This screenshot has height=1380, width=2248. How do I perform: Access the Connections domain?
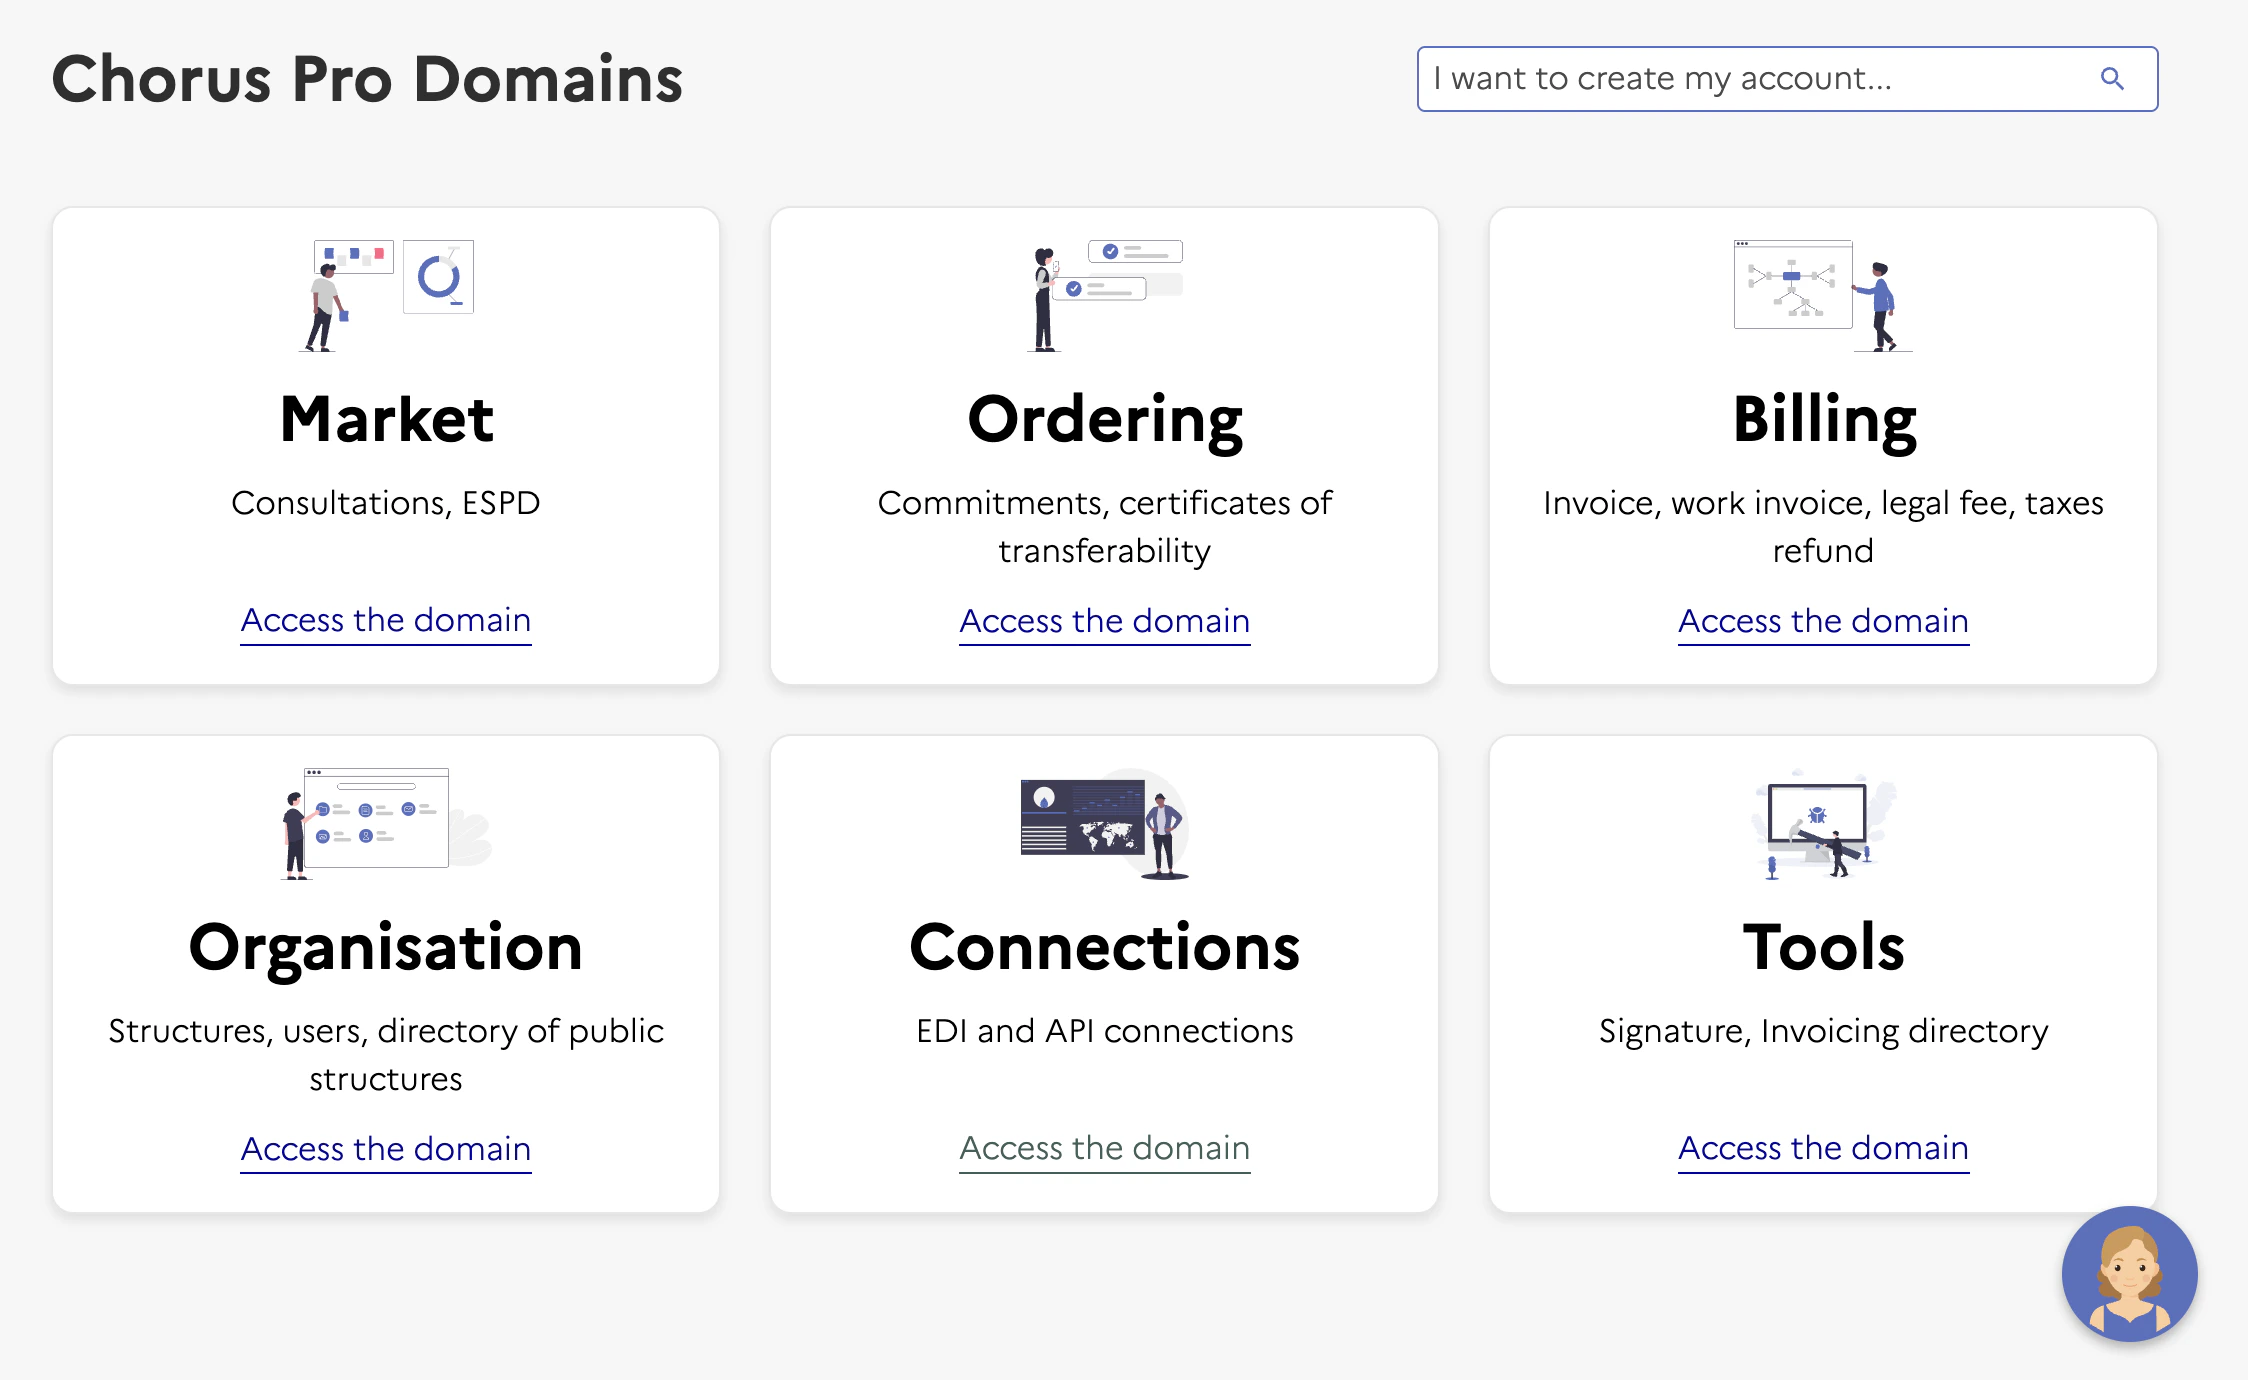click(1103, 1148)
